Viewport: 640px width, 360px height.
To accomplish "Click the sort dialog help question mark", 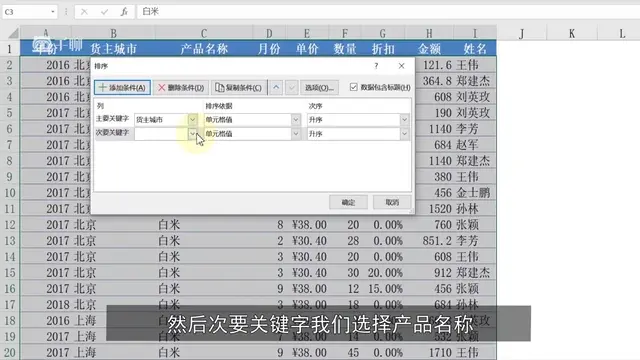I will (376, 66).
